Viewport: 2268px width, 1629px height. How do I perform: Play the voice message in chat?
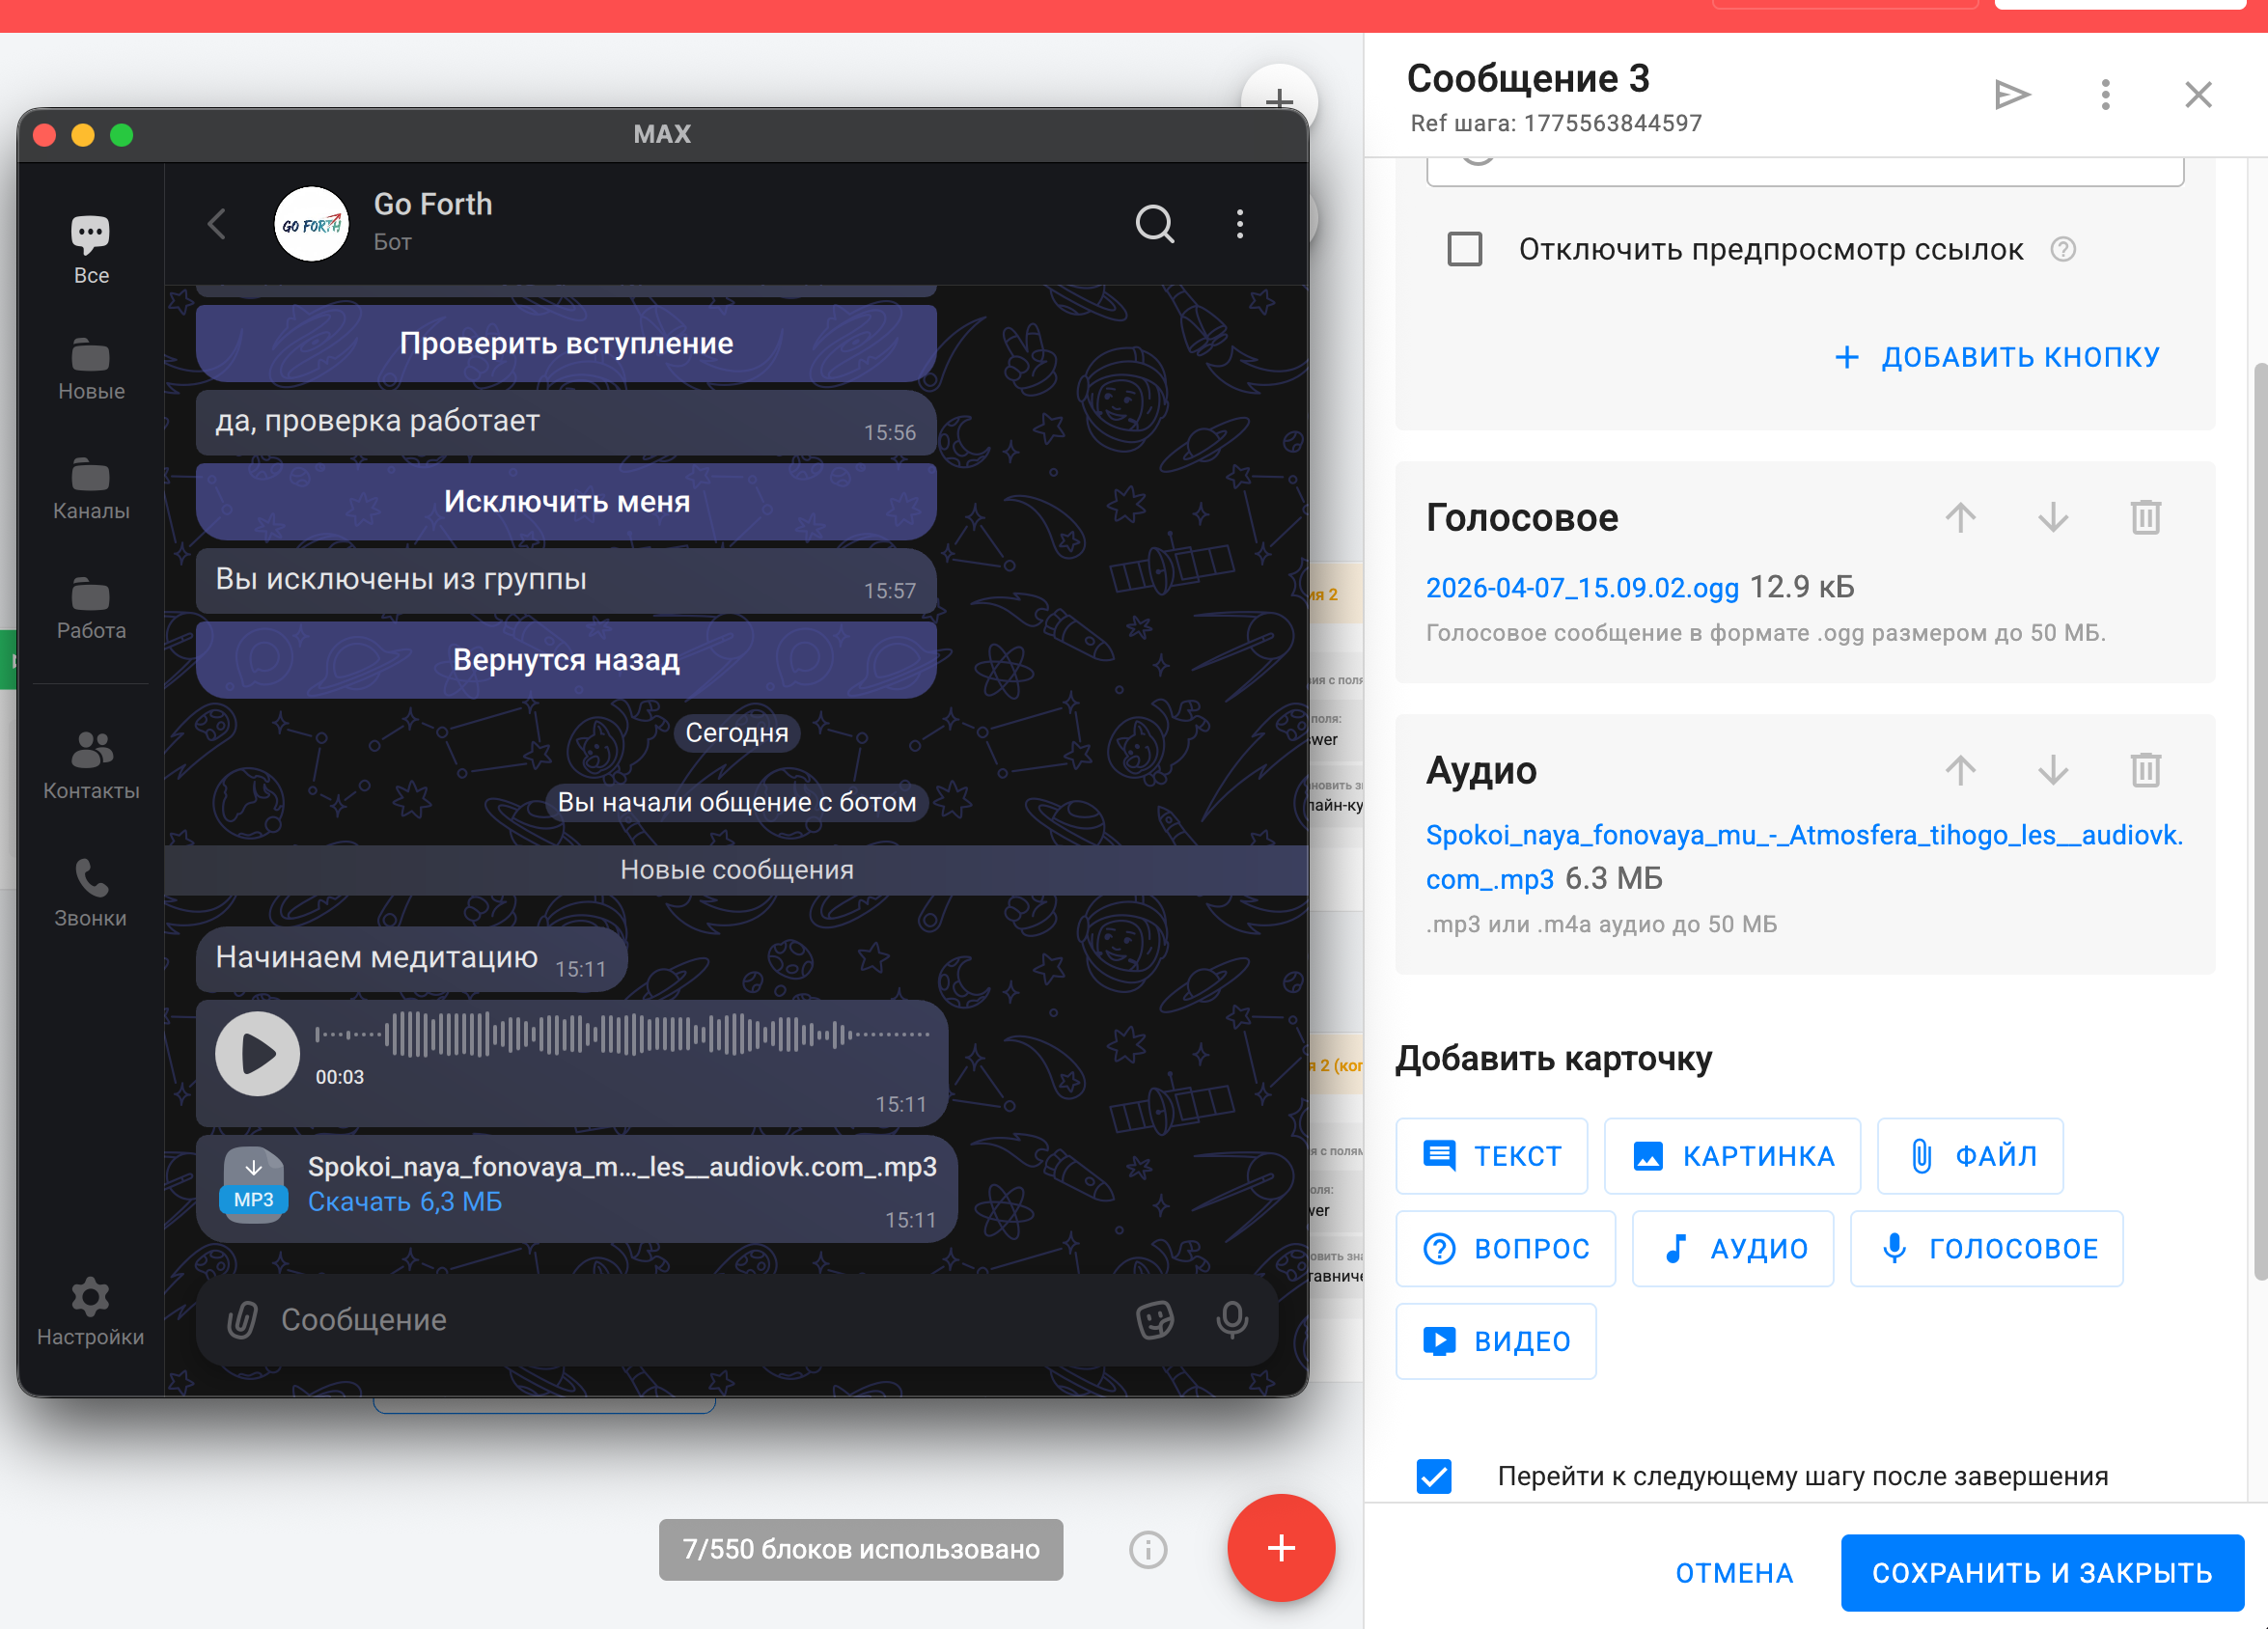257,1053
